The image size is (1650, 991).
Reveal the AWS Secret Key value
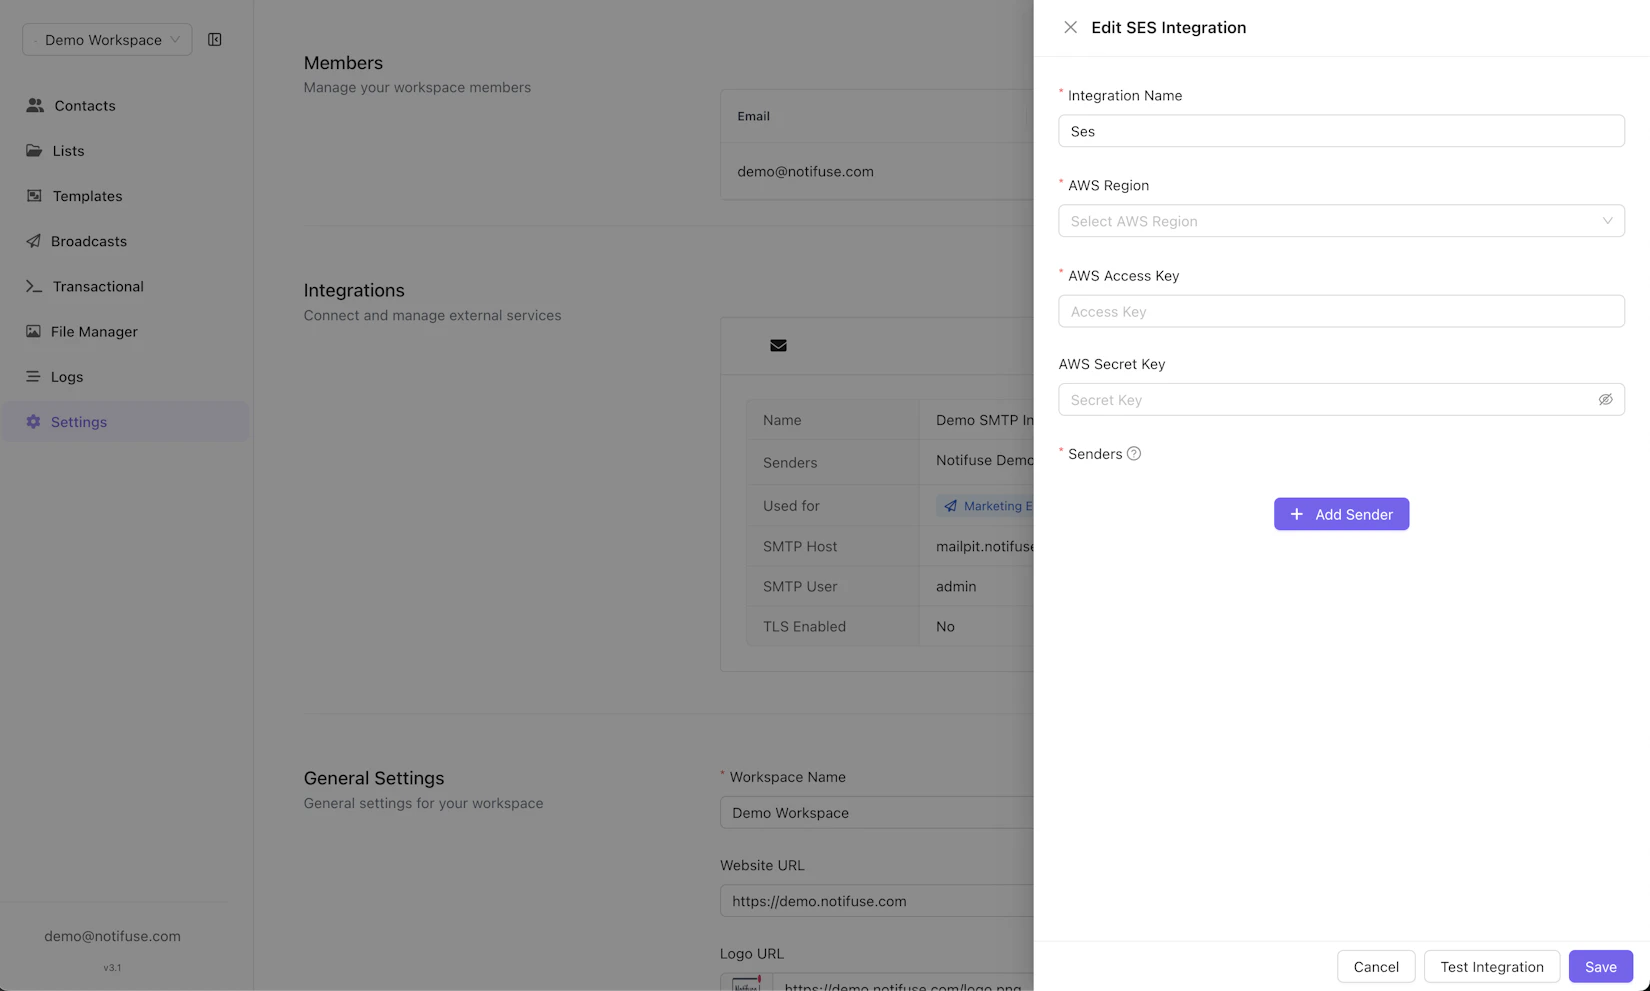point(1606,399)
